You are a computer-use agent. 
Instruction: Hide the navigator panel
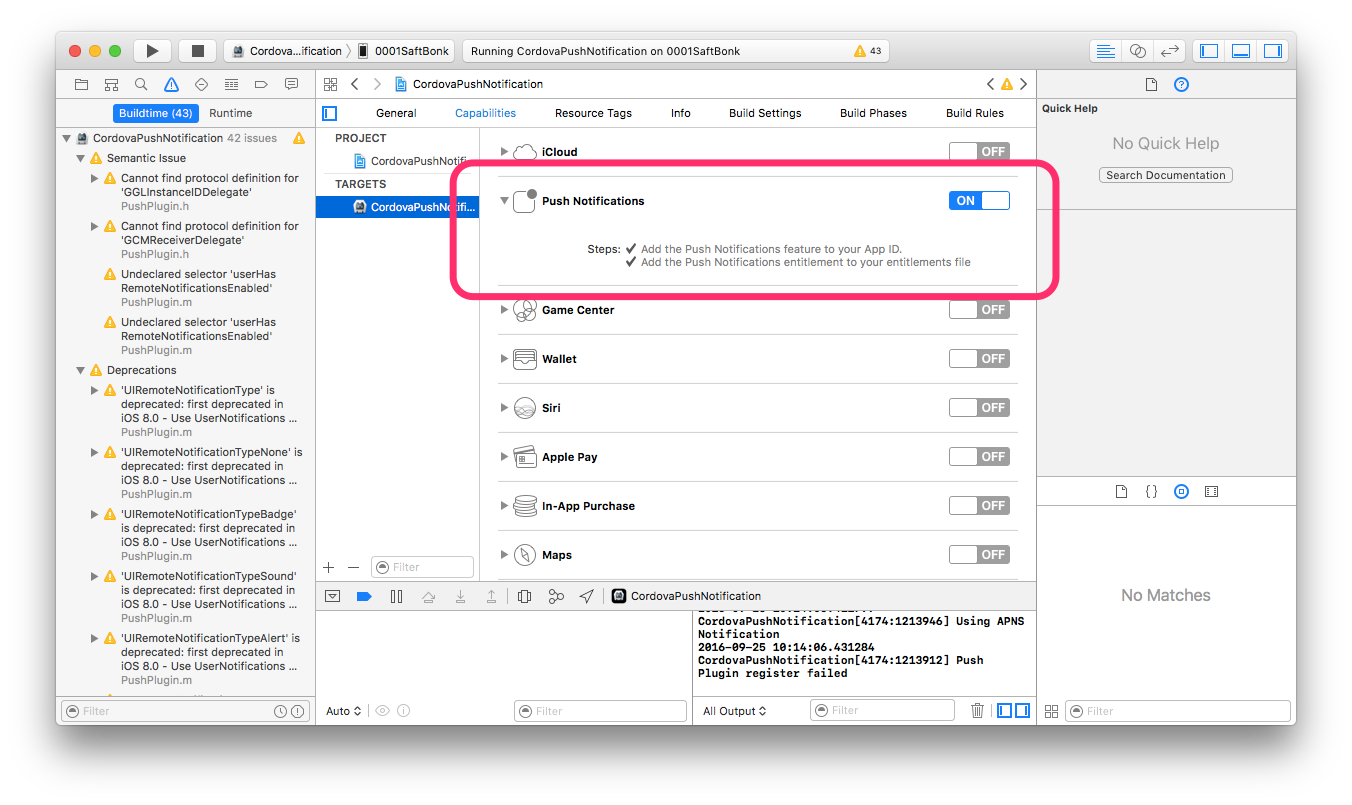[x=1209, y=51]
